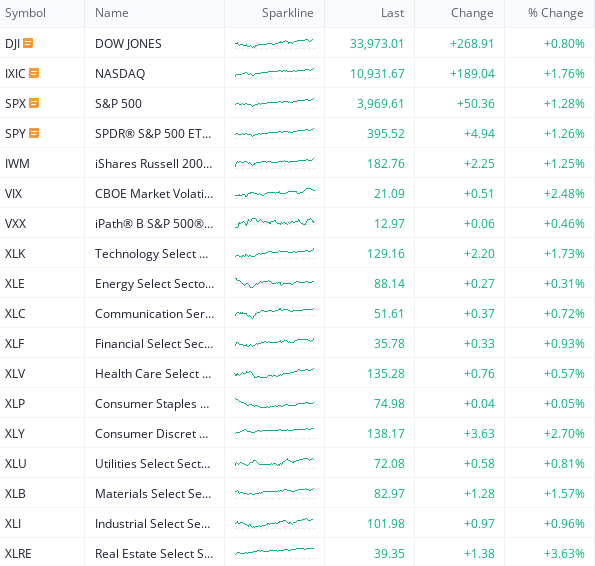Click the NASDAQ name
The height and width of the screenshot is (566, 595).
[x=120, y=74]
